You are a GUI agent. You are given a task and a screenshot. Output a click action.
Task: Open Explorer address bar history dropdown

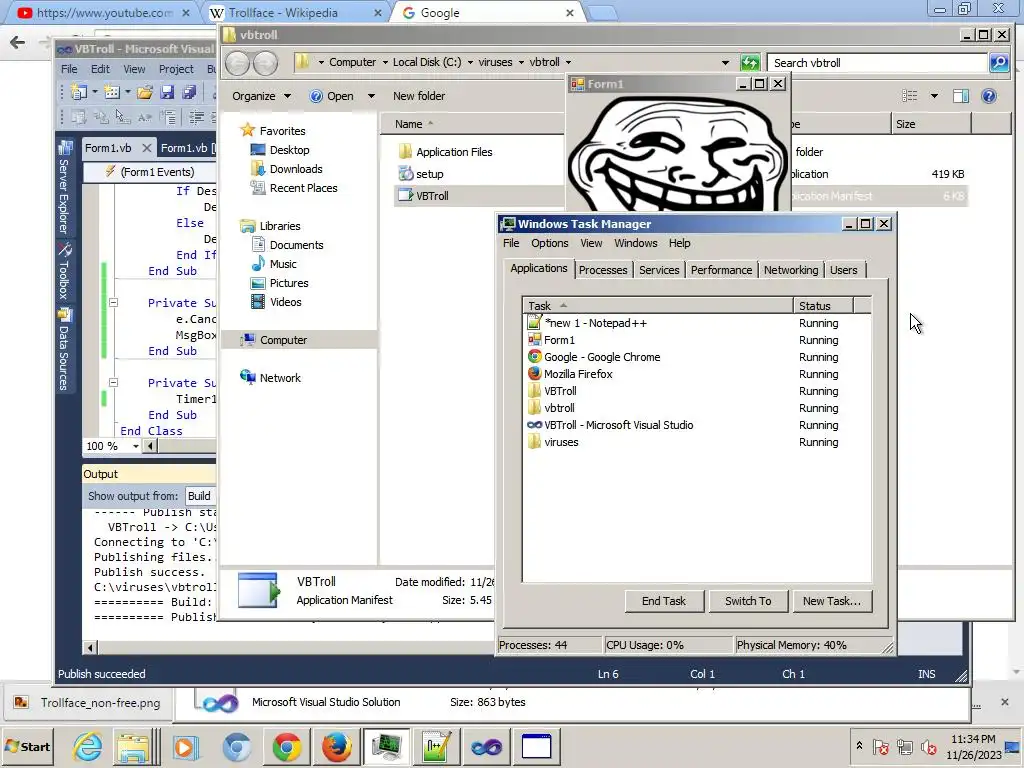pyautogui.click(x=725, y=63)
